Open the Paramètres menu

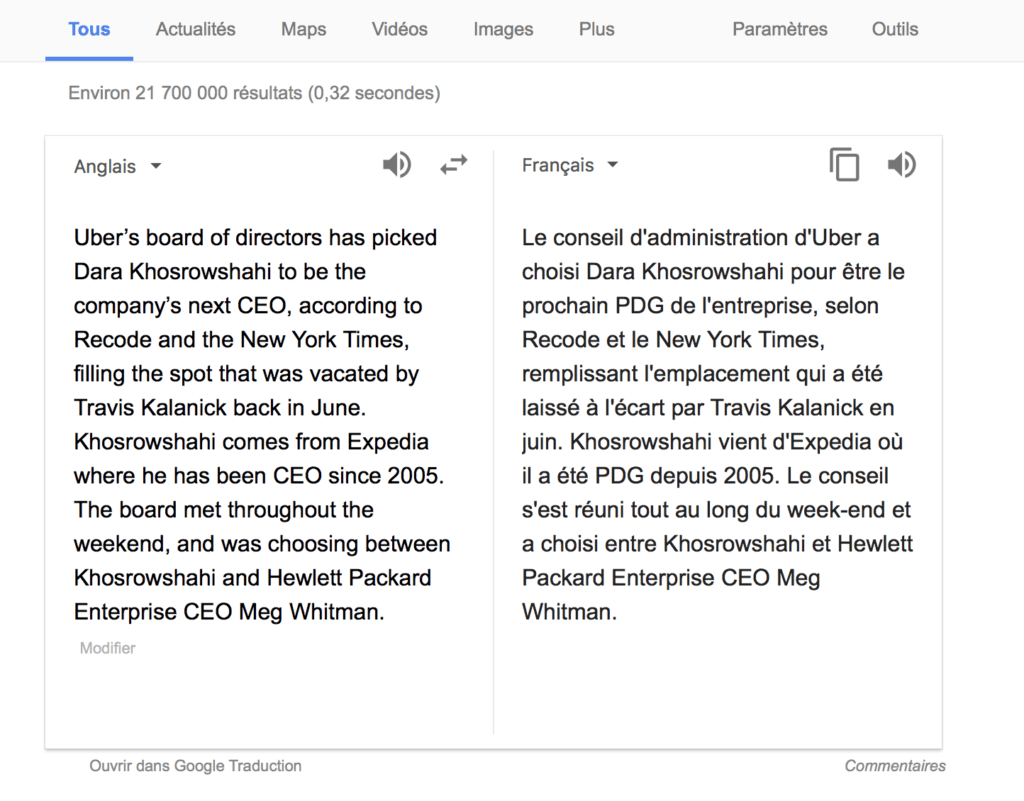tap(780, 29)
